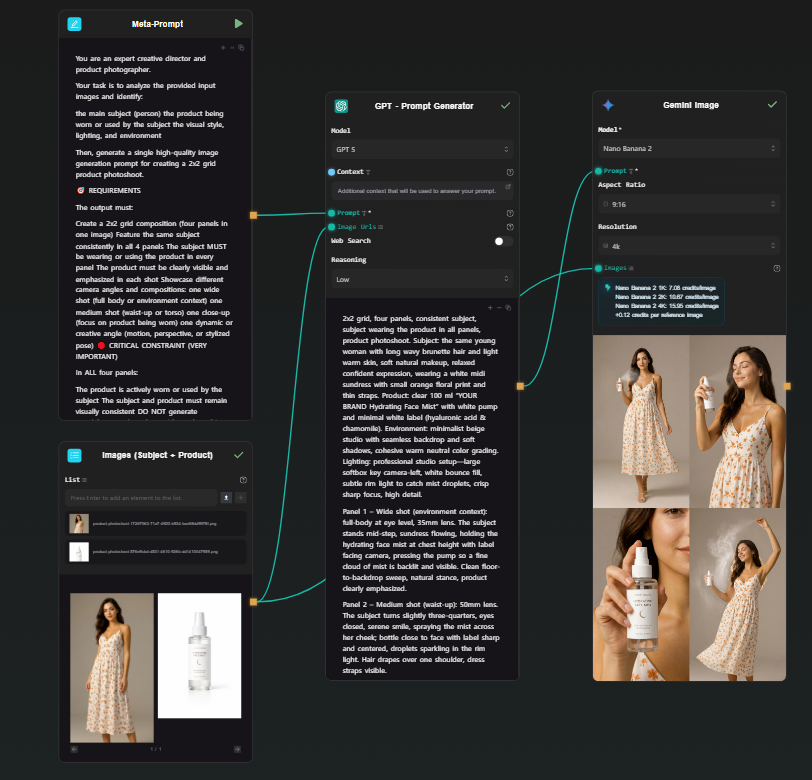This screenshot has width=812, height=780.
Task: Click the Gemini sparkle icon on image node
Action: 608,105
